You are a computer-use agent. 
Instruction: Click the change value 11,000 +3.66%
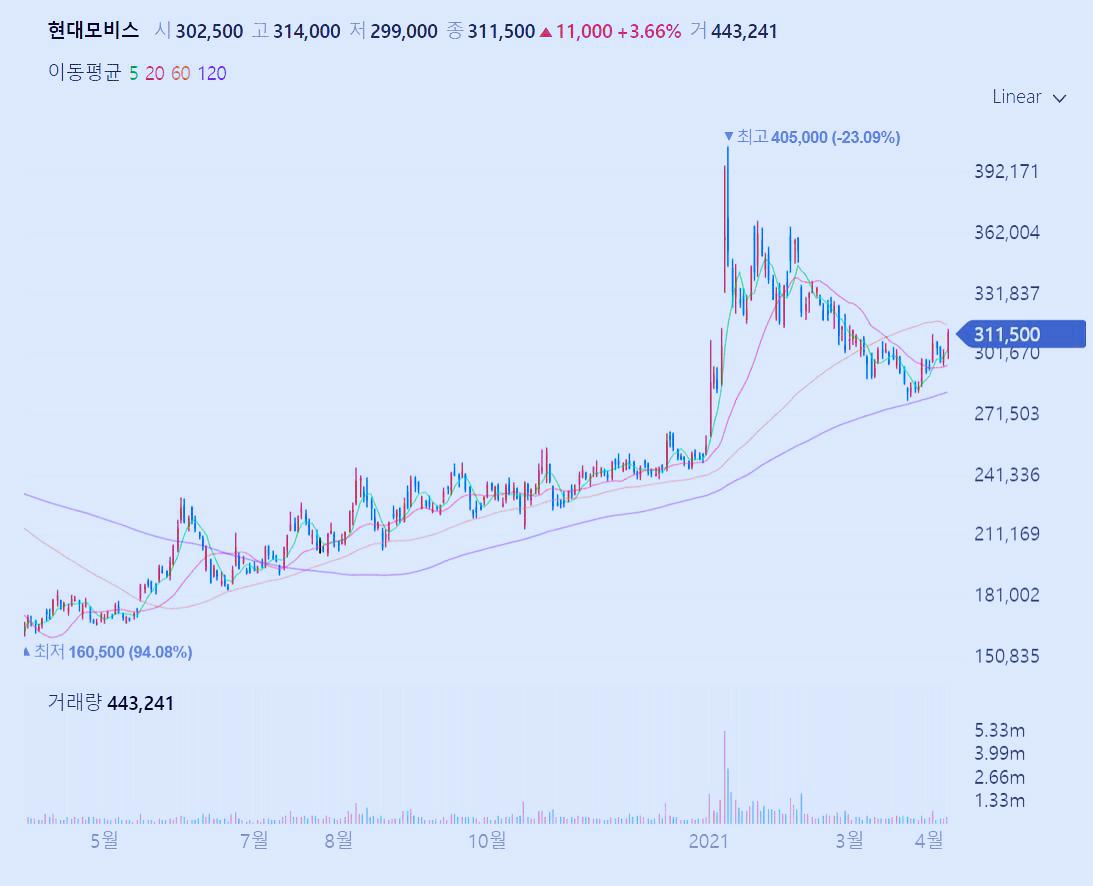pyautogui.click(x=618, y=31)
